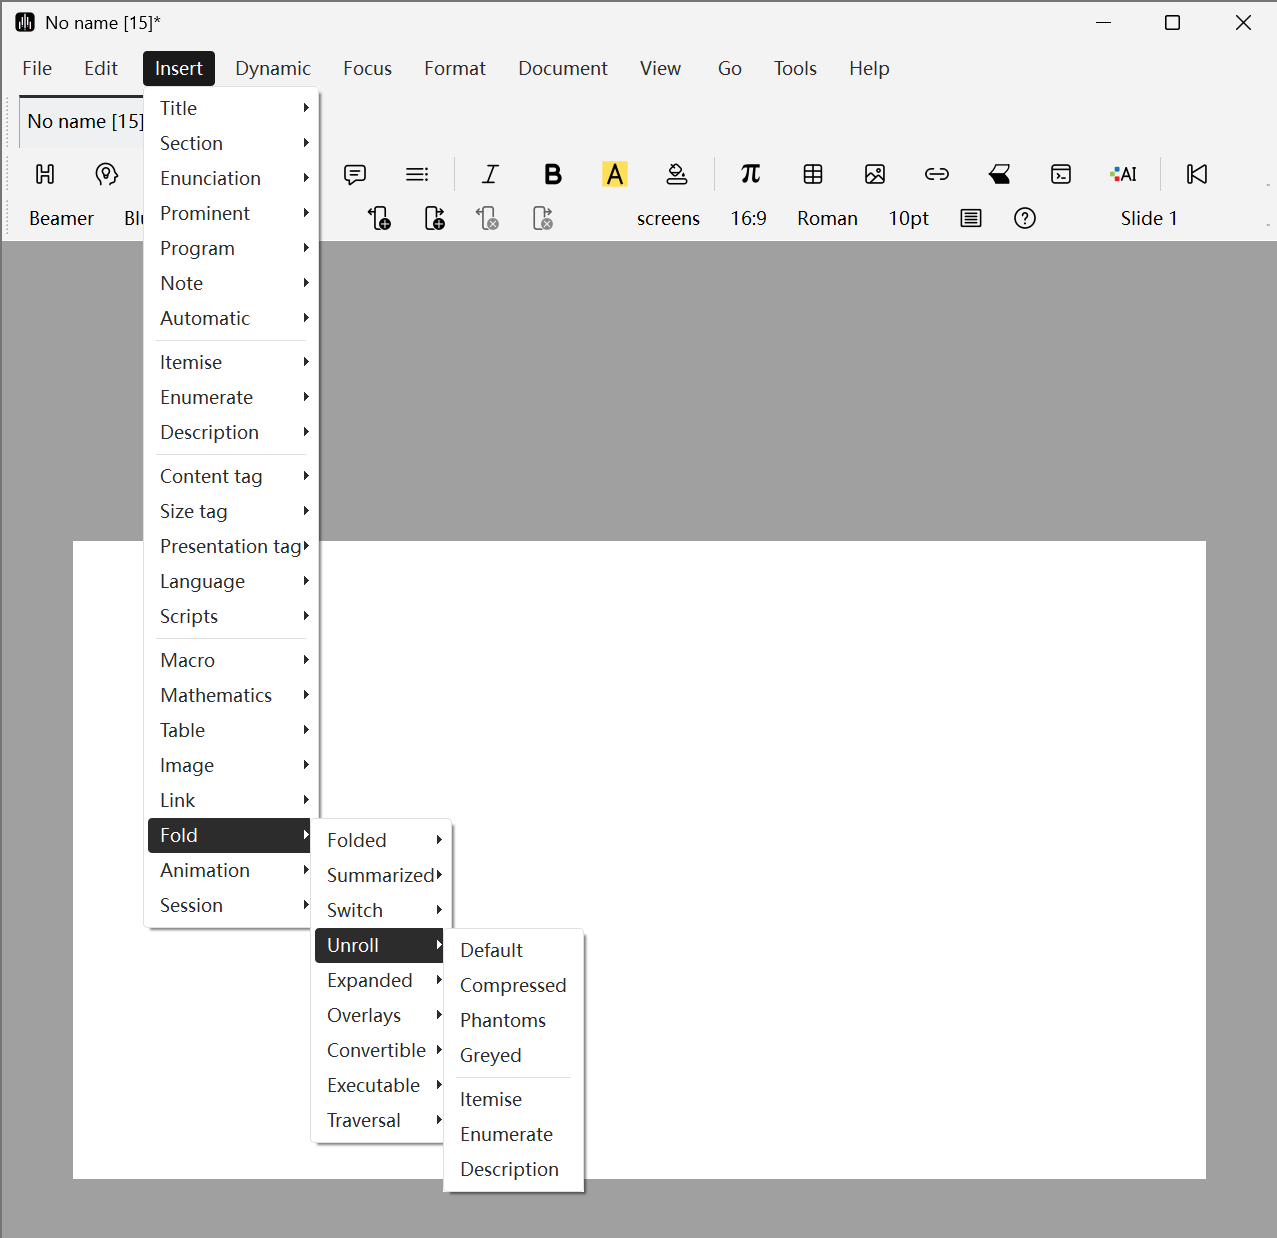The width and height of the screenshot is (1277, 1238).
Task: Select Compressed in Unroll submenu
Action: coord(513,985)
